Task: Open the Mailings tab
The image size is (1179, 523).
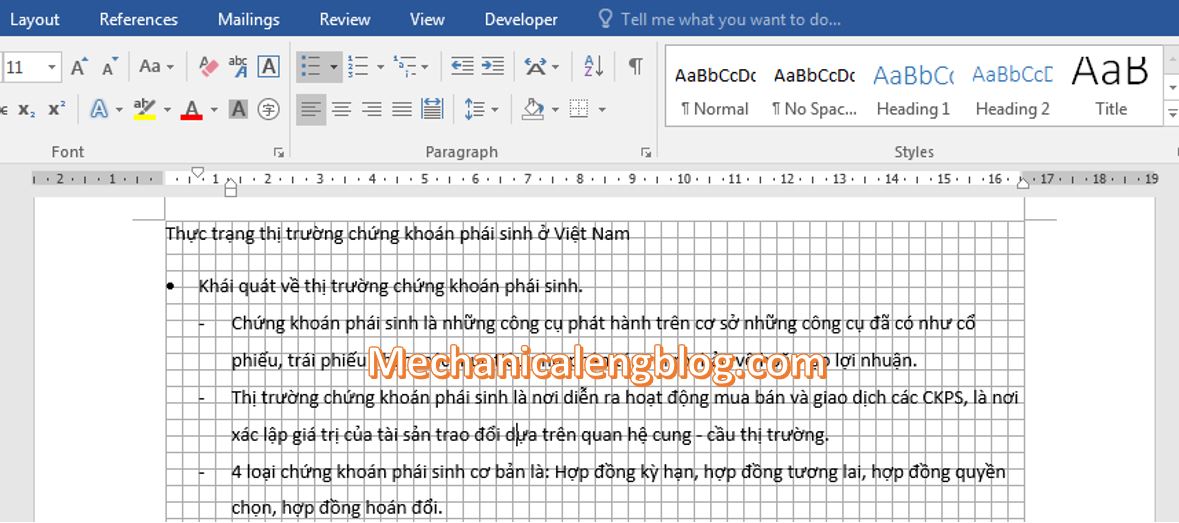Action: point(249,20)
